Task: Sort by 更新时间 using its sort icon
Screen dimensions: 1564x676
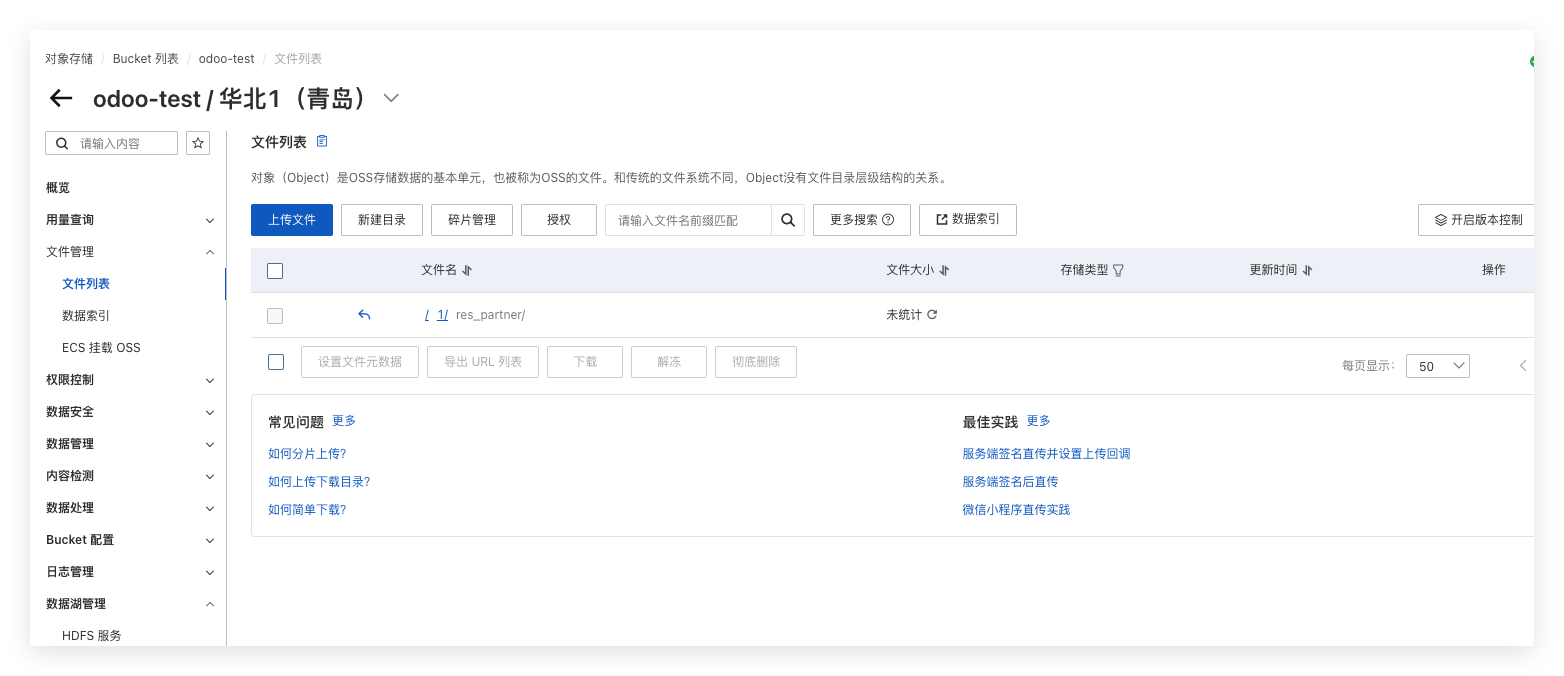Action: [1307, 270]
